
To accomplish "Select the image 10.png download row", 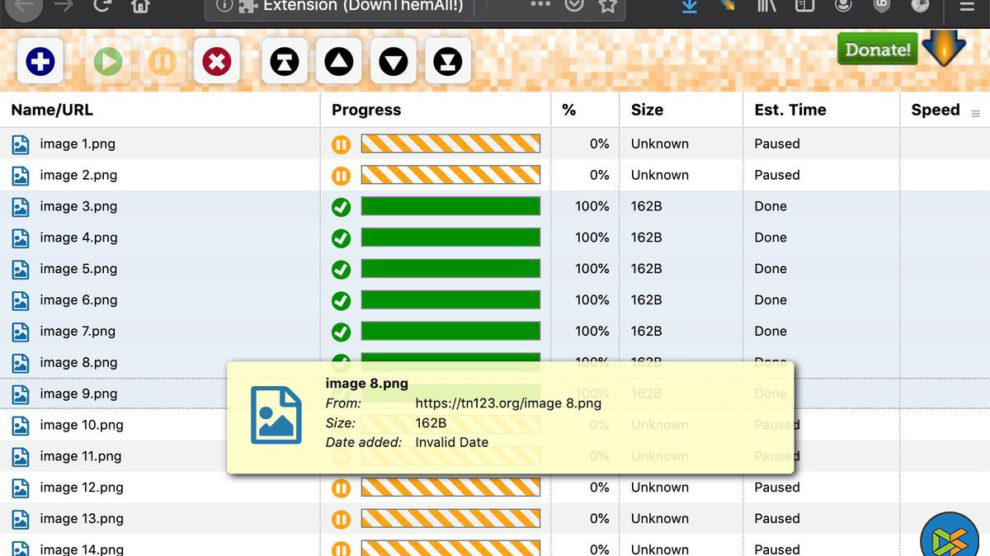I will pyautogui.click(x=82, y=425).
